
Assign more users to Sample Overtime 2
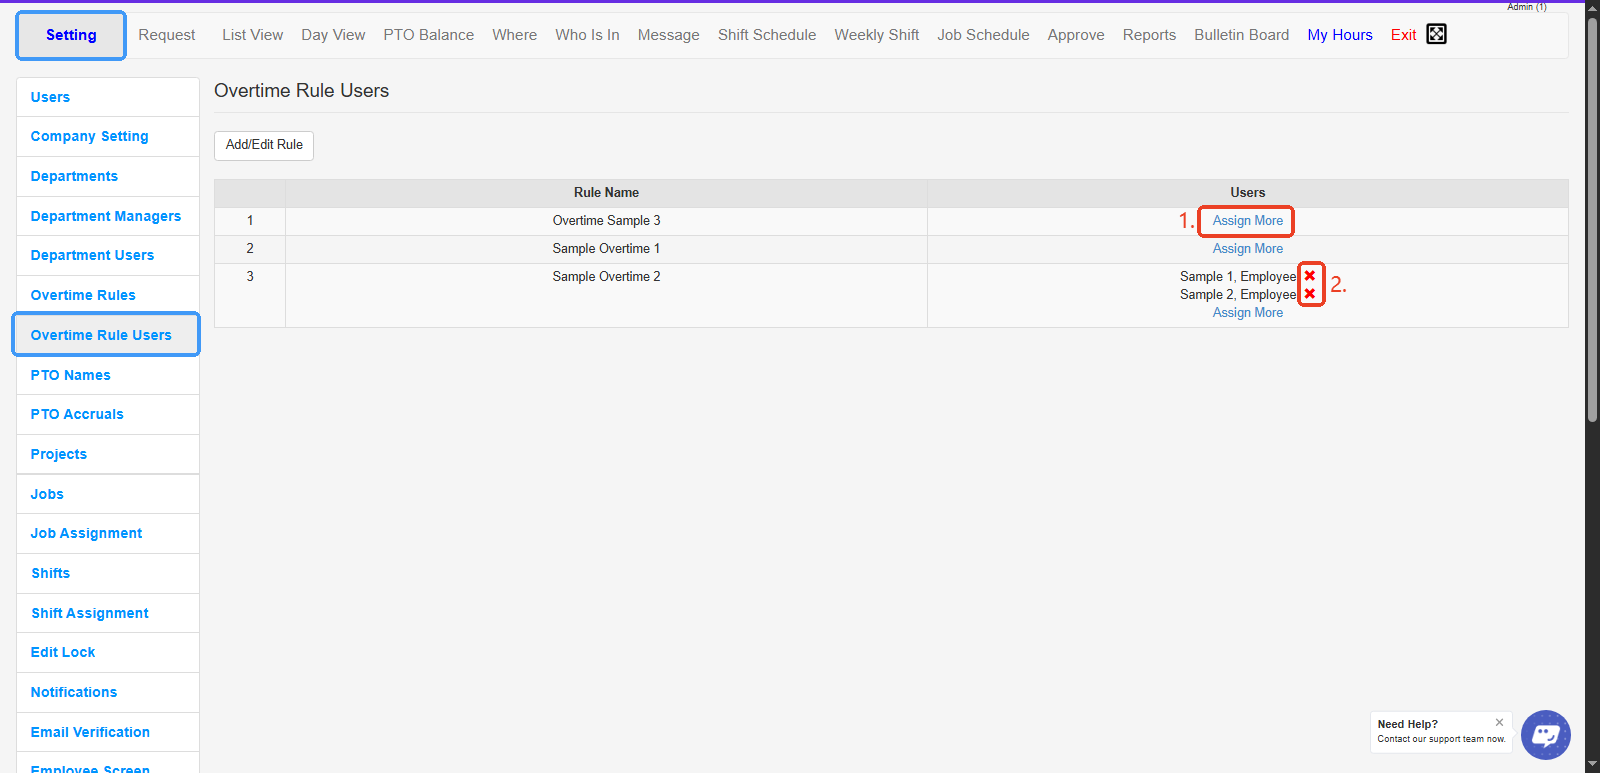(x=1247, y=313)
